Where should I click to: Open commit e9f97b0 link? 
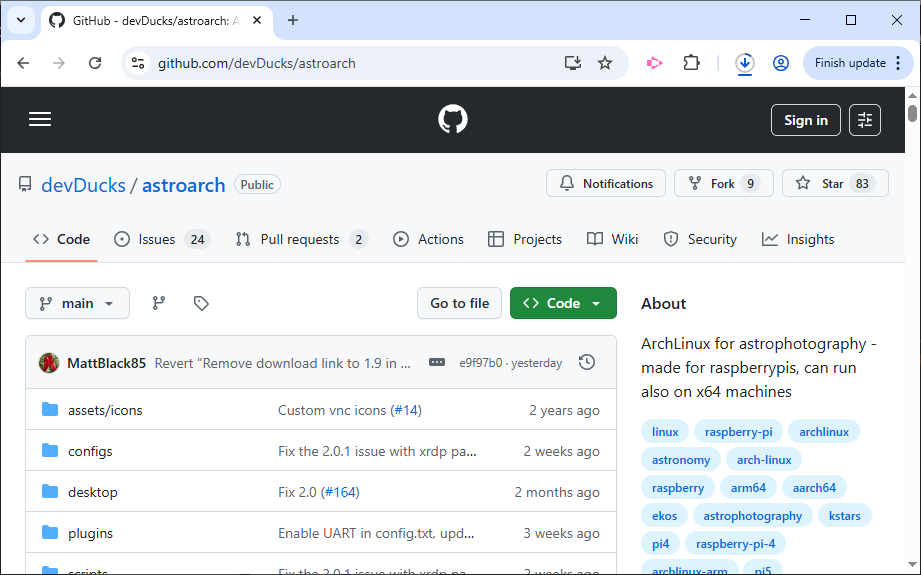pyautogui.click(x=480, y=363)
